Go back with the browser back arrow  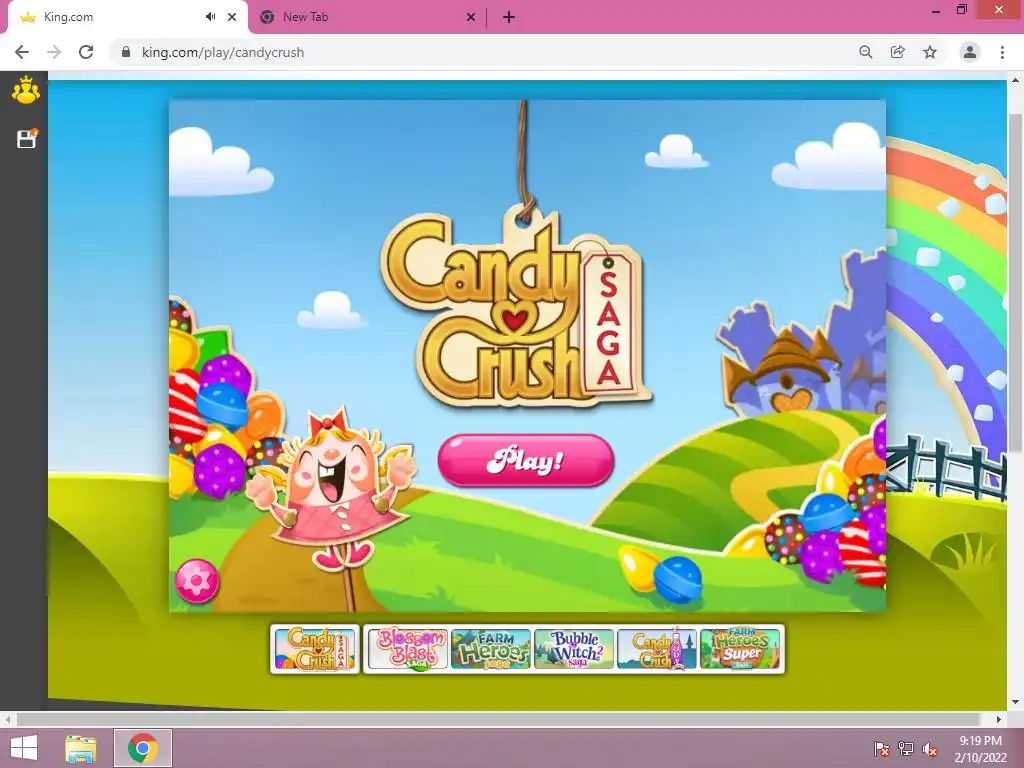pos(22,52)
